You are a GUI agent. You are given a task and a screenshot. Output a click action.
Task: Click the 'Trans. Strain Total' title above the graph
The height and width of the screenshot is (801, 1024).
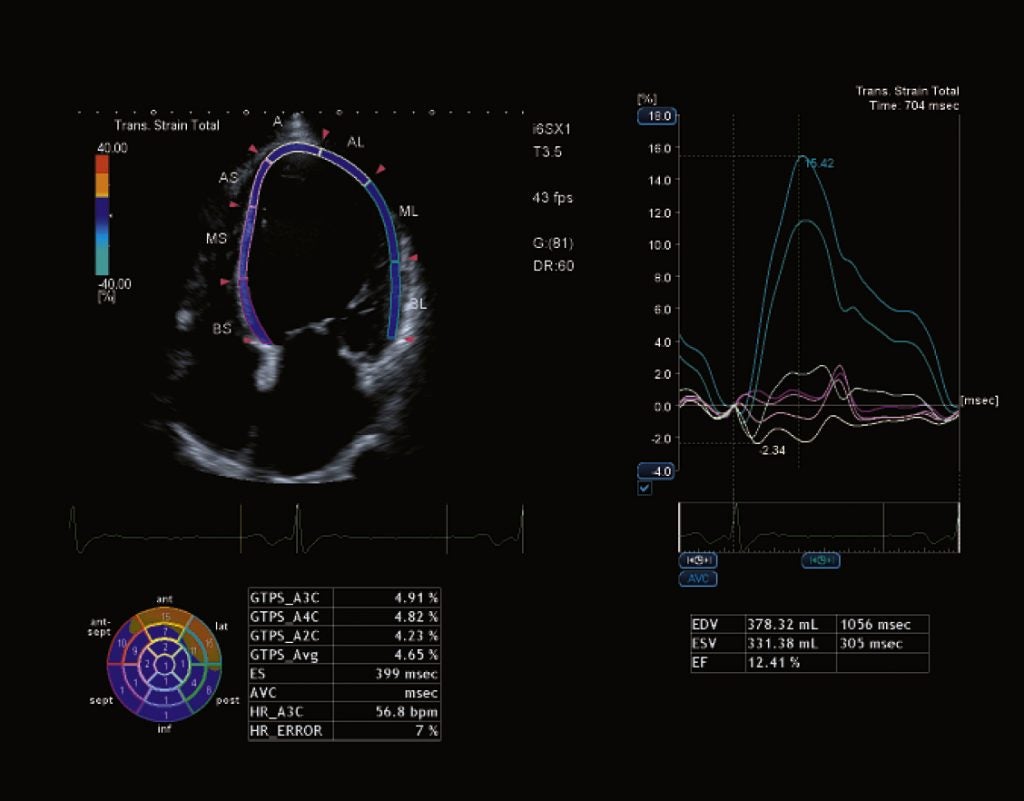[x=908, y=91]
